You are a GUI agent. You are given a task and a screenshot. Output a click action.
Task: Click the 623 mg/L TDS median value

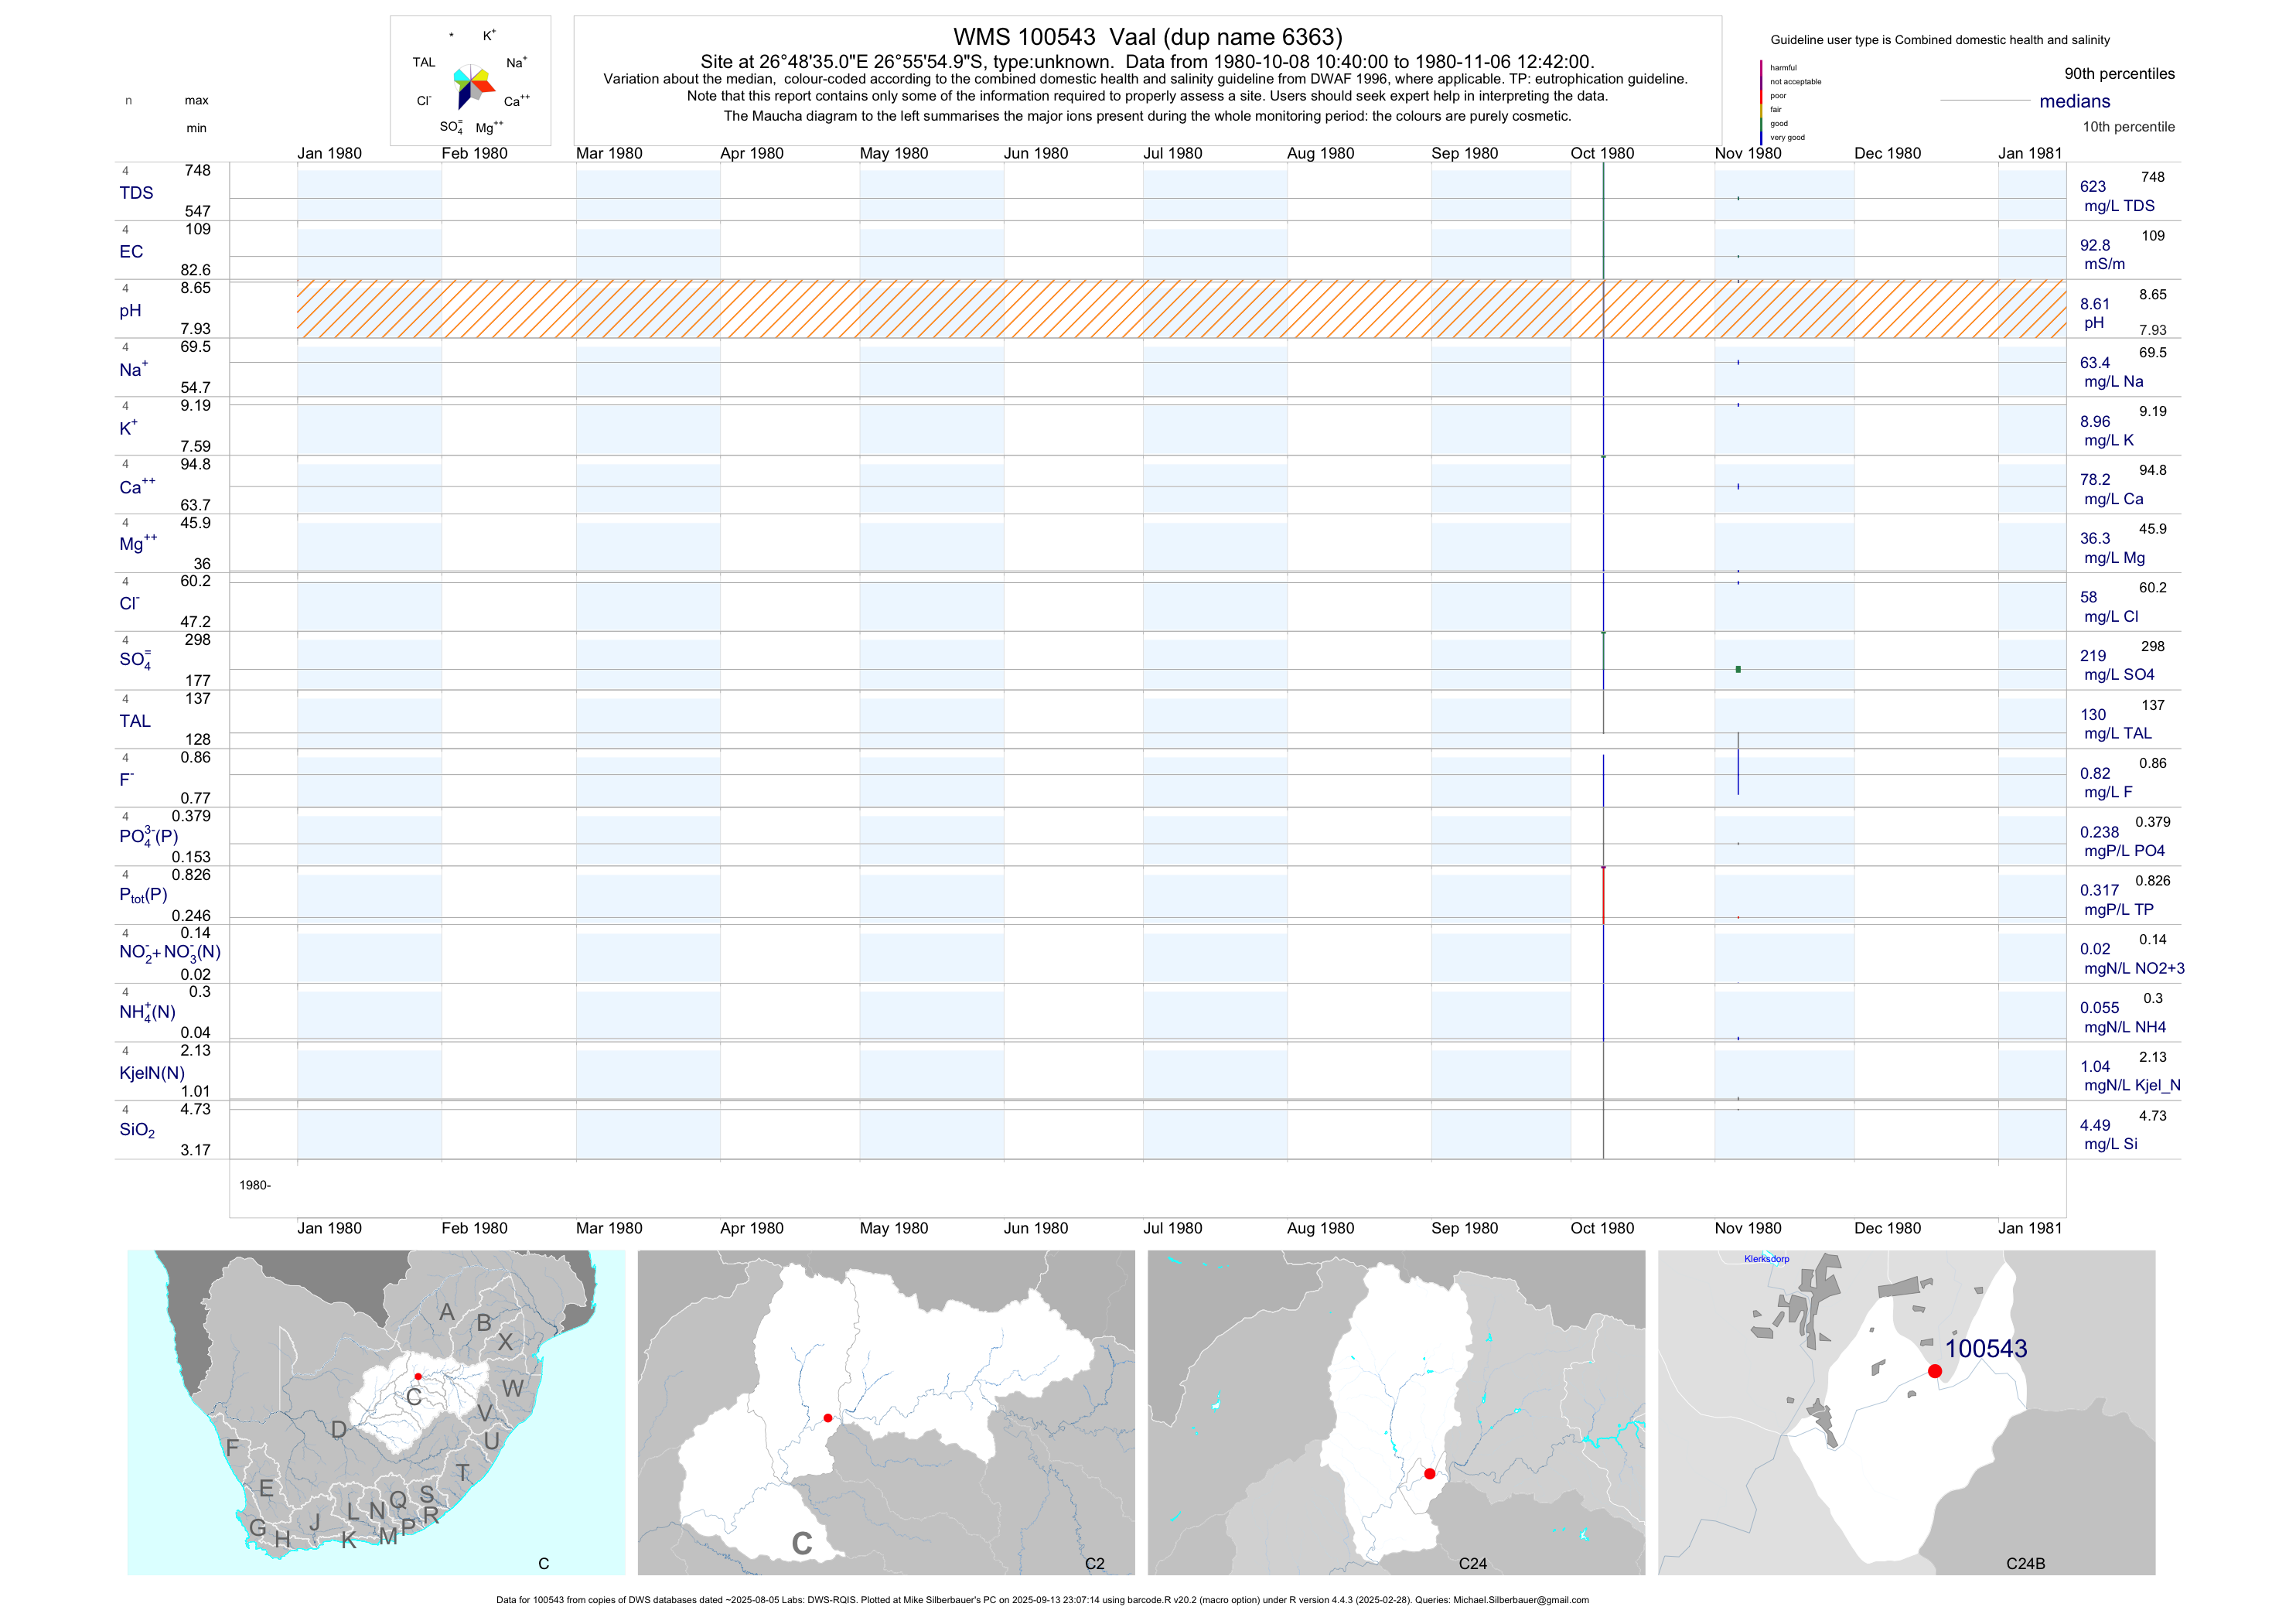[2093, 186]
